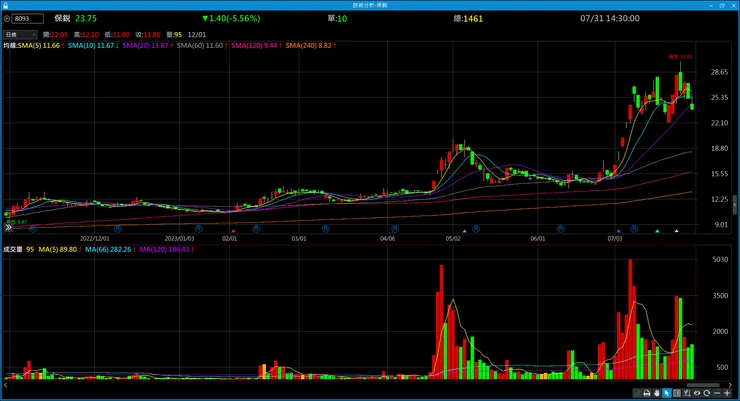Click the cyan triangle marker on time axis
740x401 pixels.
(x=657, y=231)
